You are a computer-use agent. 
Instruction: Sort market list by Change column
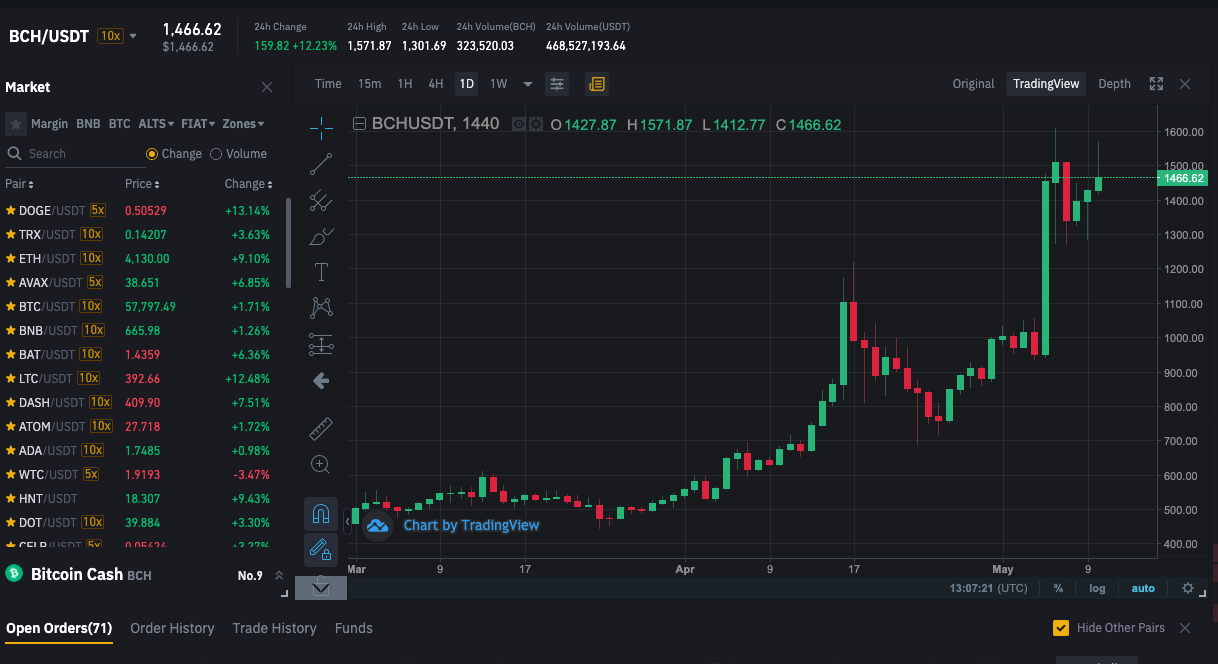248,184
